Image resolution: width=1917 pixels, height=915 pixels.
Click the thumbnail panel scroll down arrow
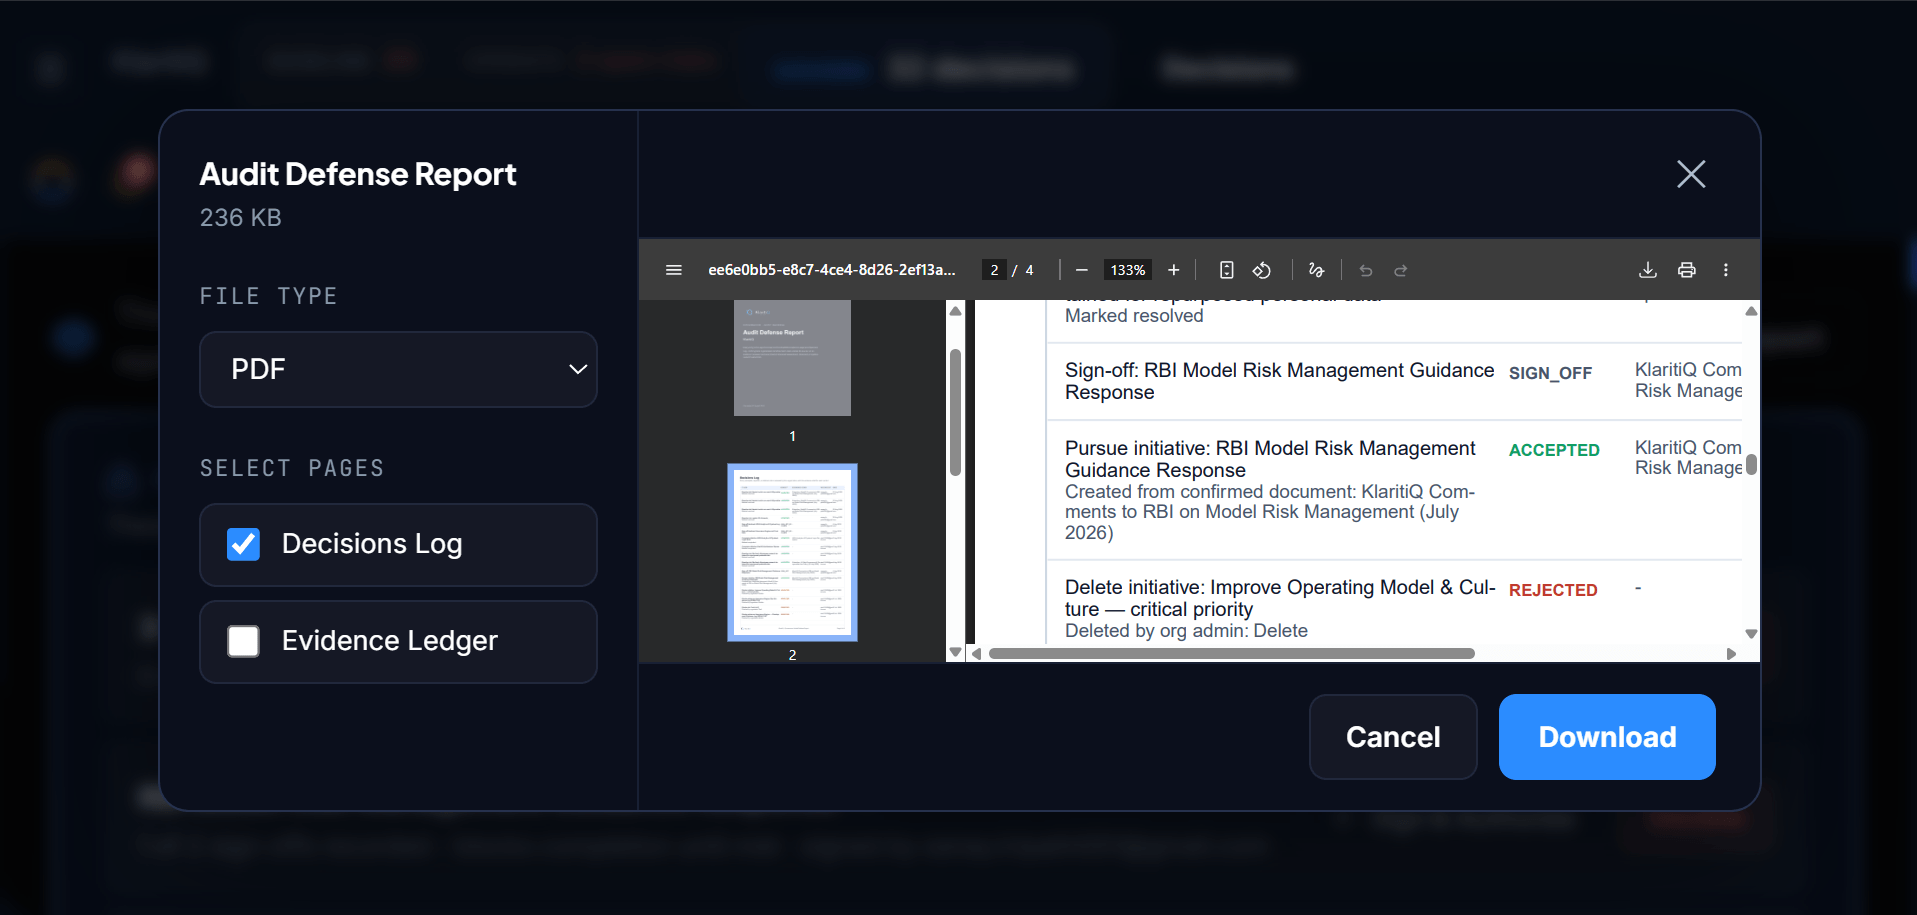[955, 652]
